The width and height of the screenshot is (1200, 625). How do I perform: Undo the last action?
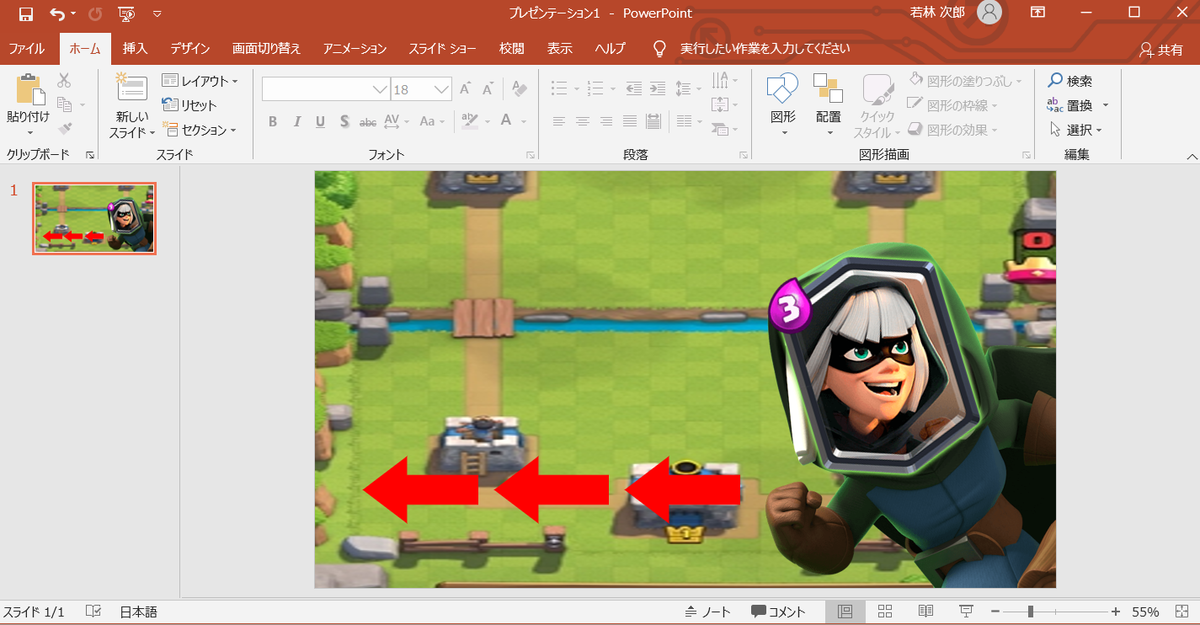(x=58, y=14)
